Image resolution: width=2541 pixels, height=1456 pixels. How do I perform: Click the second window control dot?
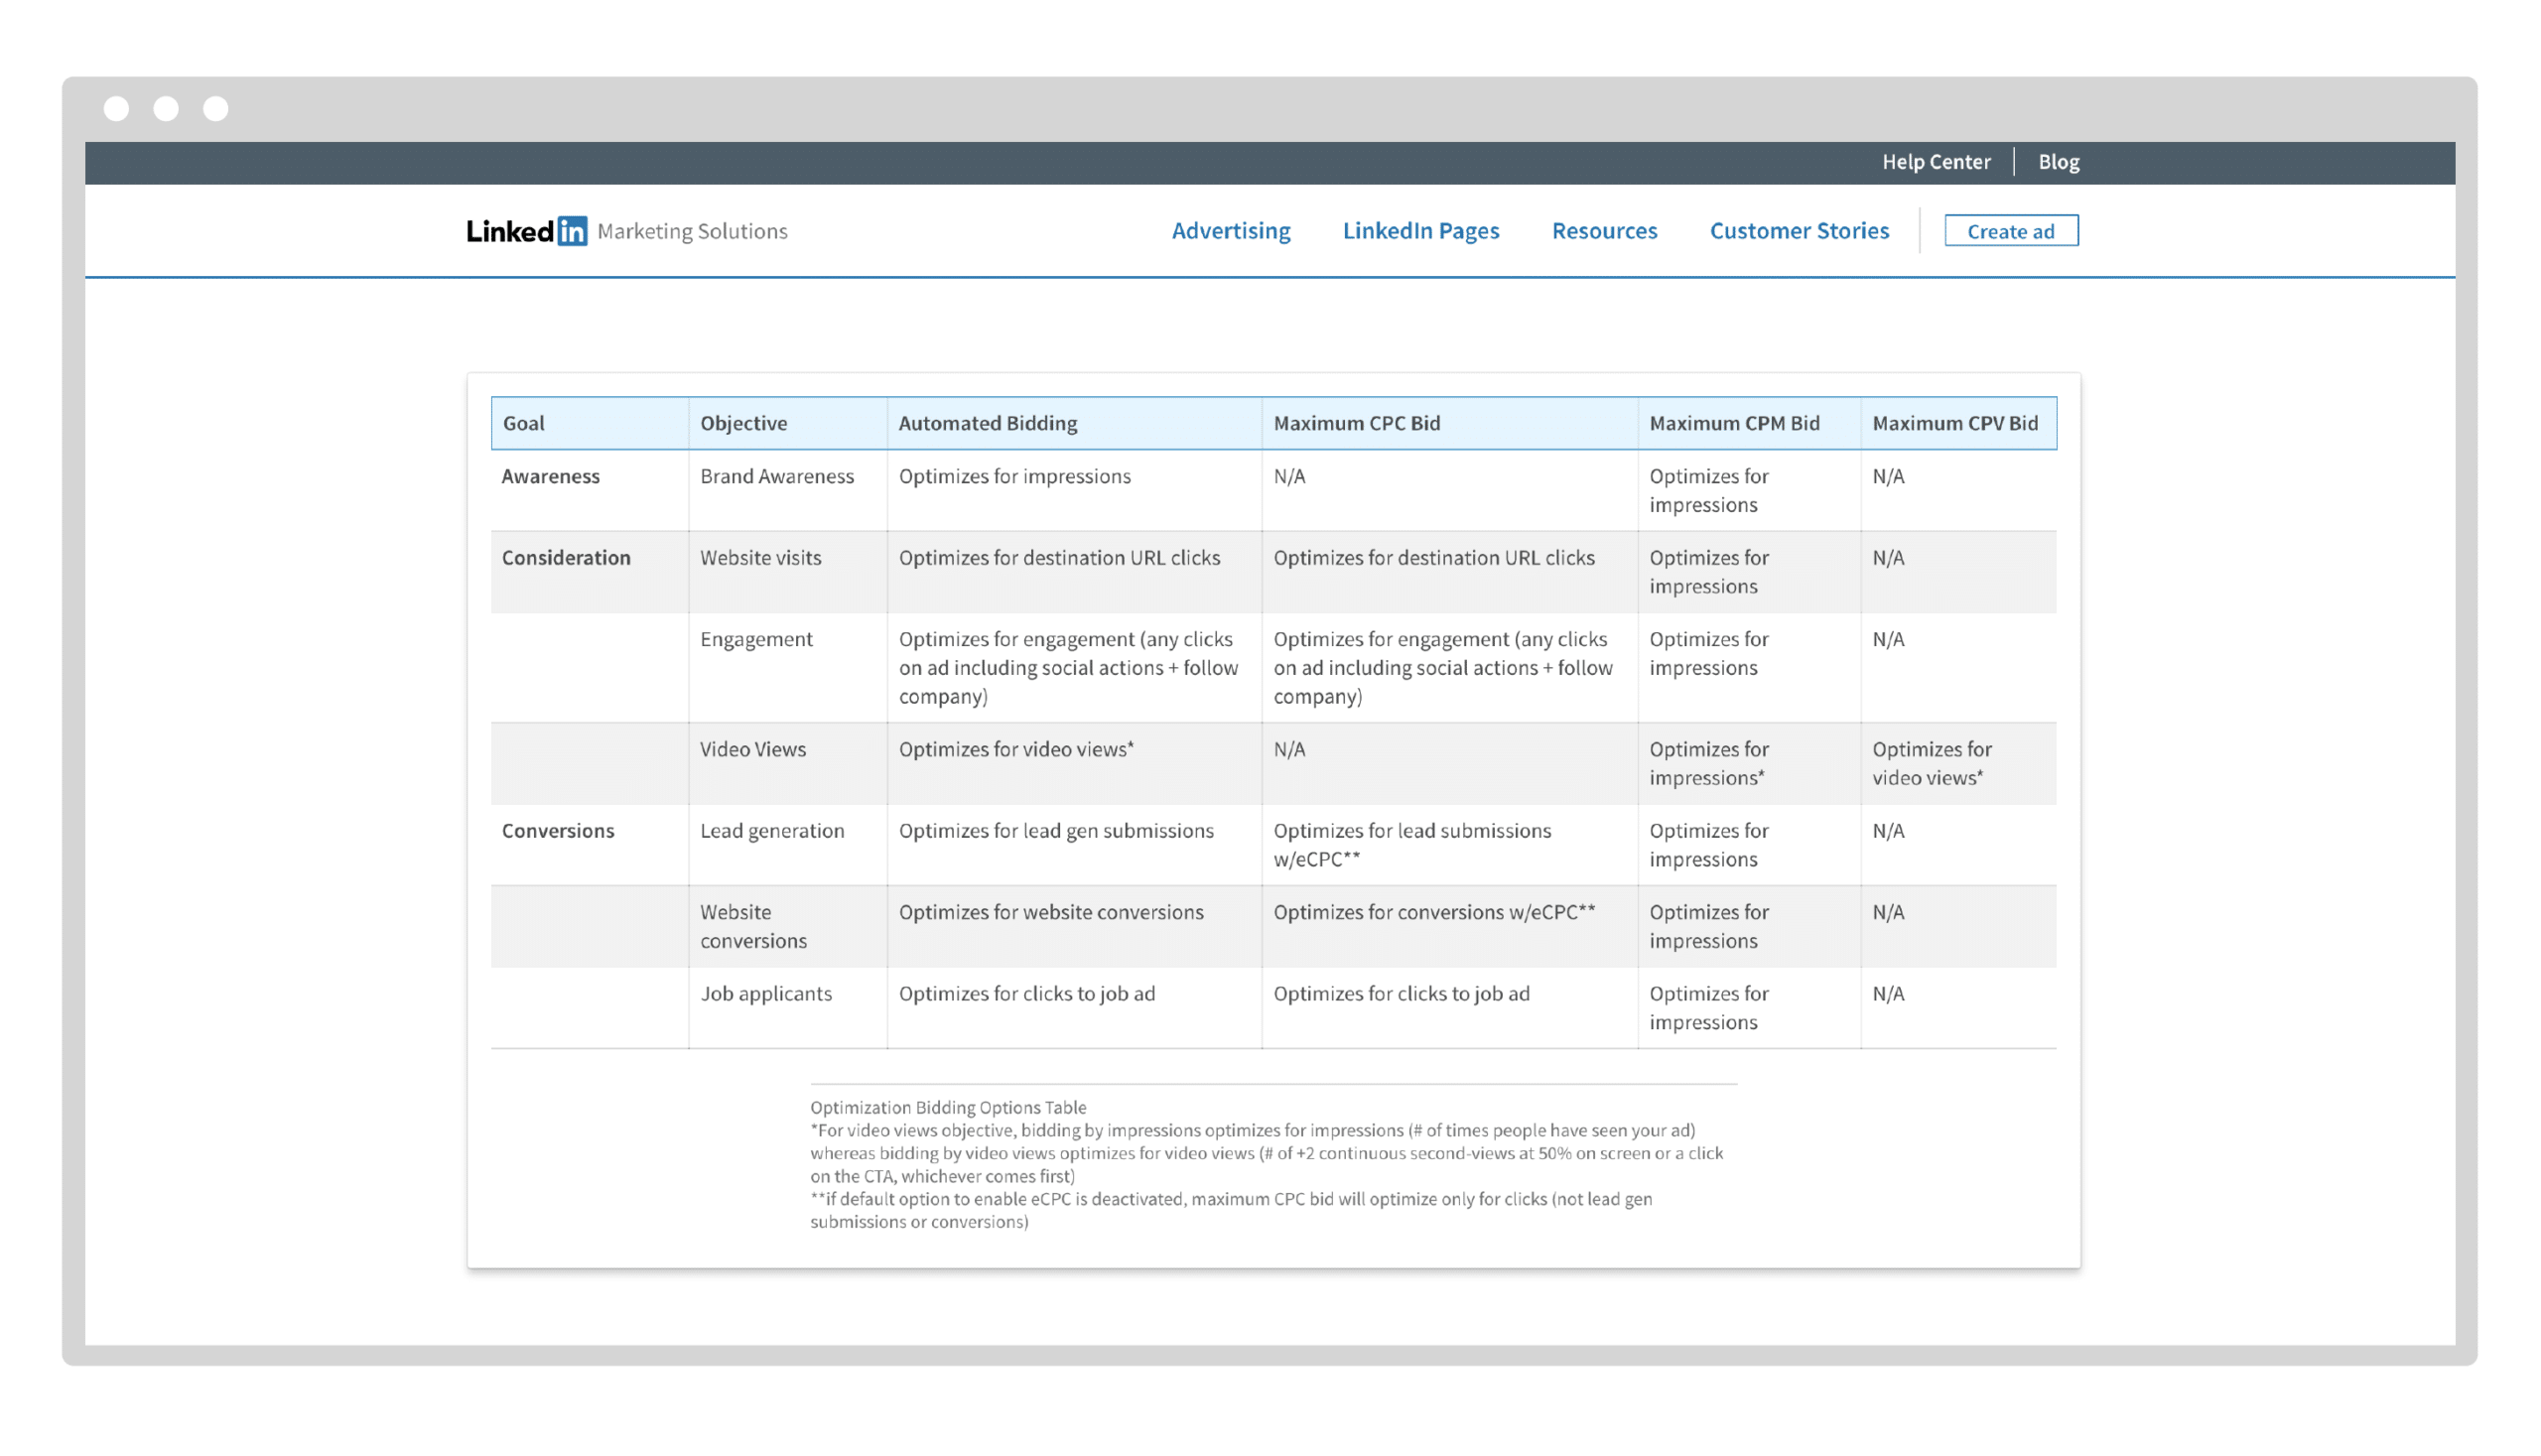[166, 108]
